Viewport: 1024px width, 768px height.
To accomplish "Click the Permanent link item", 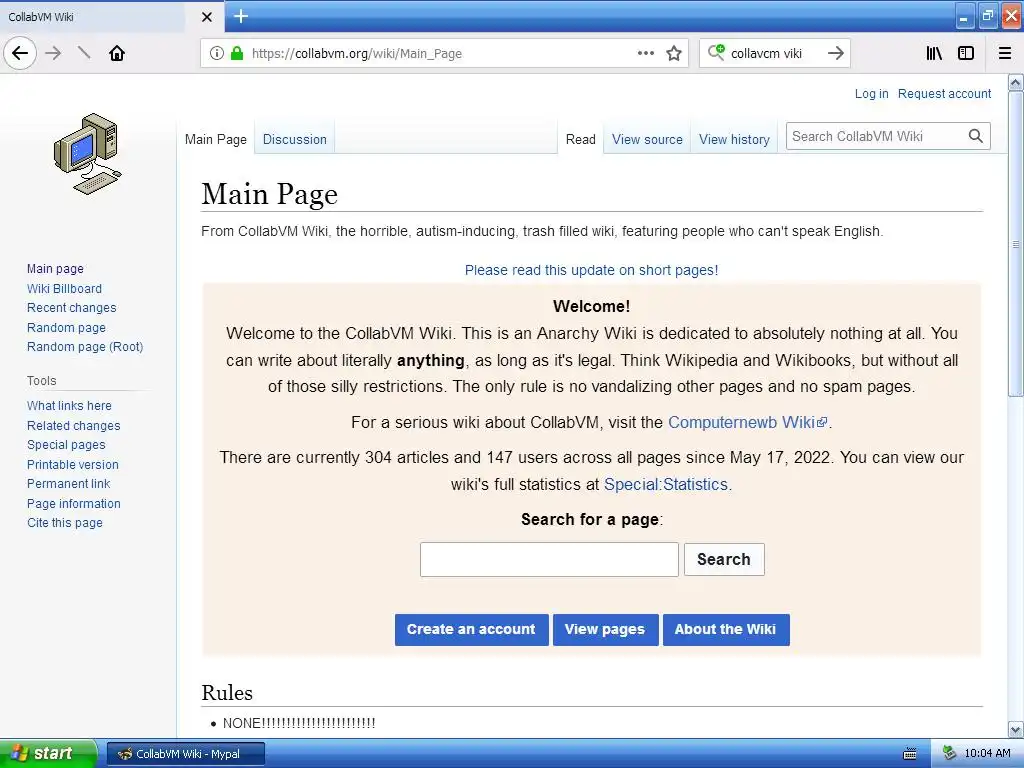I will pyautogui.click(x=69, y=483).
